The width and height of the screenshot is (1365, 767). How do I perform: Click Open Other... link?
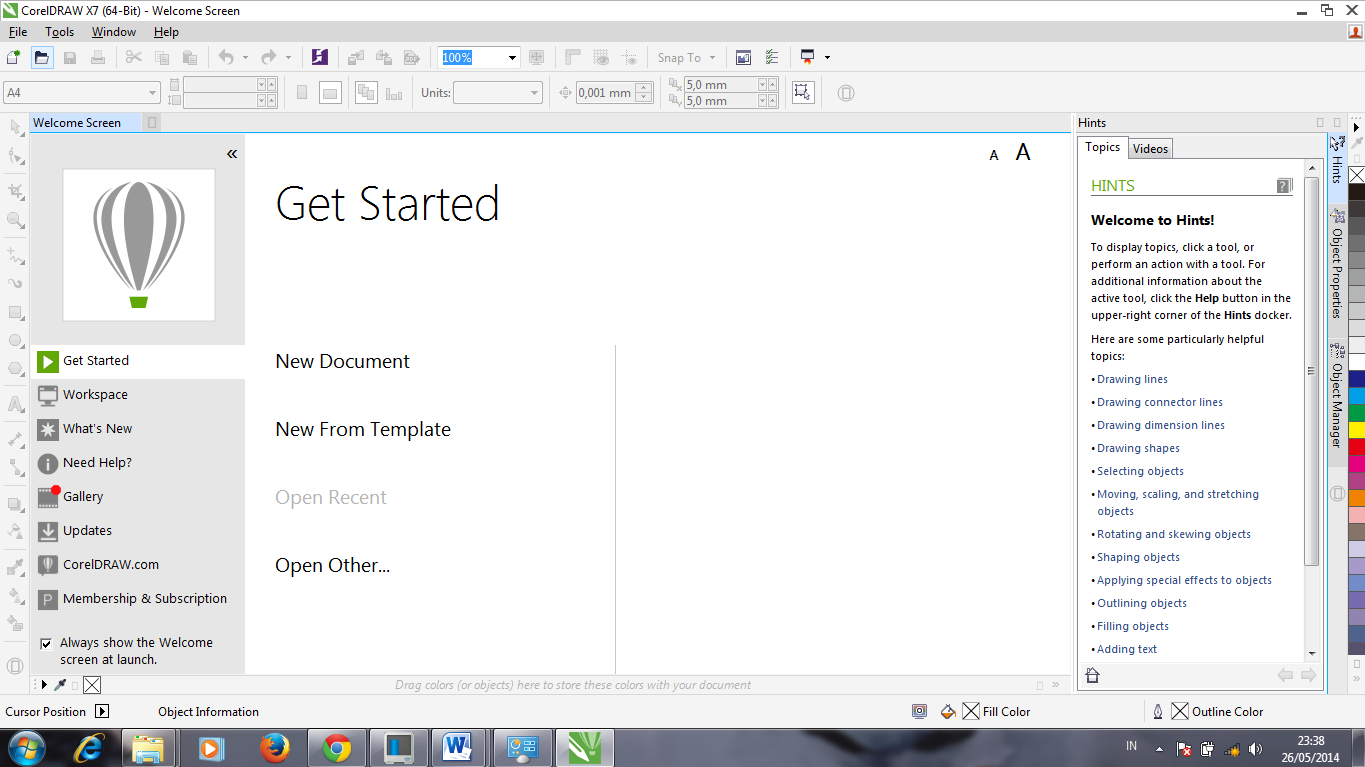pyautogui.click(x=332, y=566)
